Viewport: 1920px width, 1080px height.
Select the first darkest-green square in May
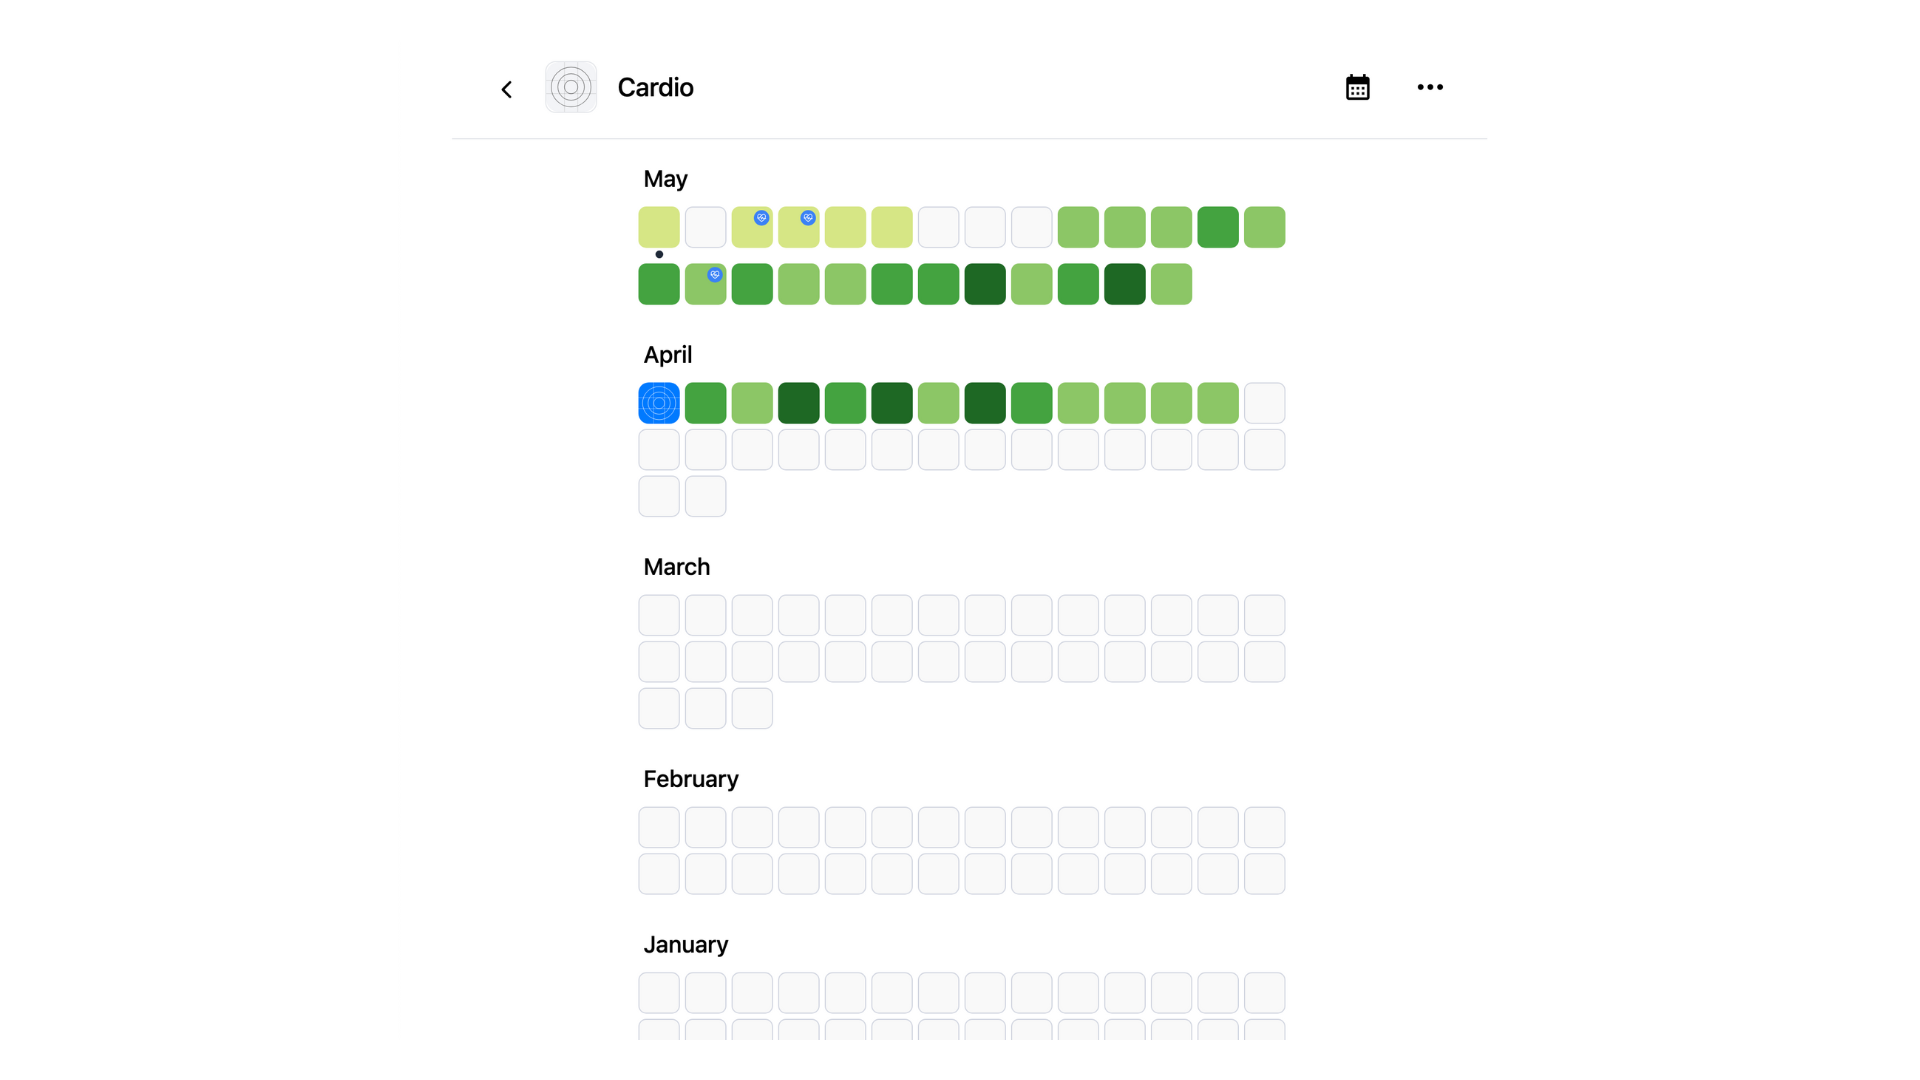[x=985, y=284]
